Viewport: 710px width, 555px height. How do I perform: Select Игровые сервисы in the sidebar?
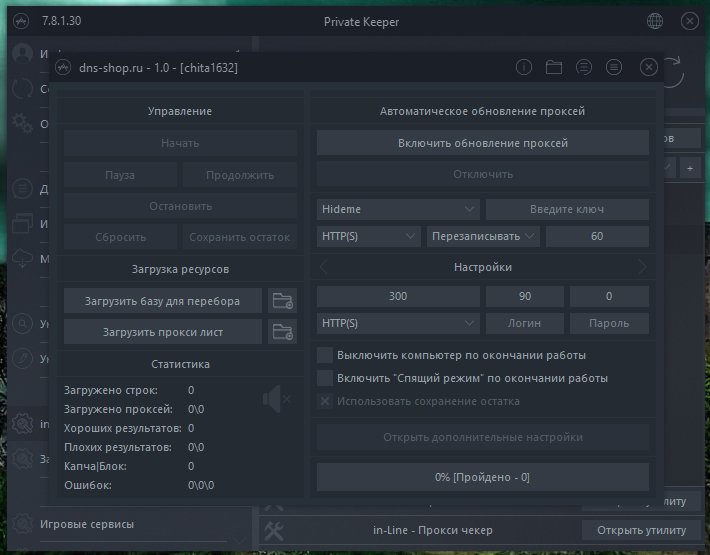coord(86,523)
